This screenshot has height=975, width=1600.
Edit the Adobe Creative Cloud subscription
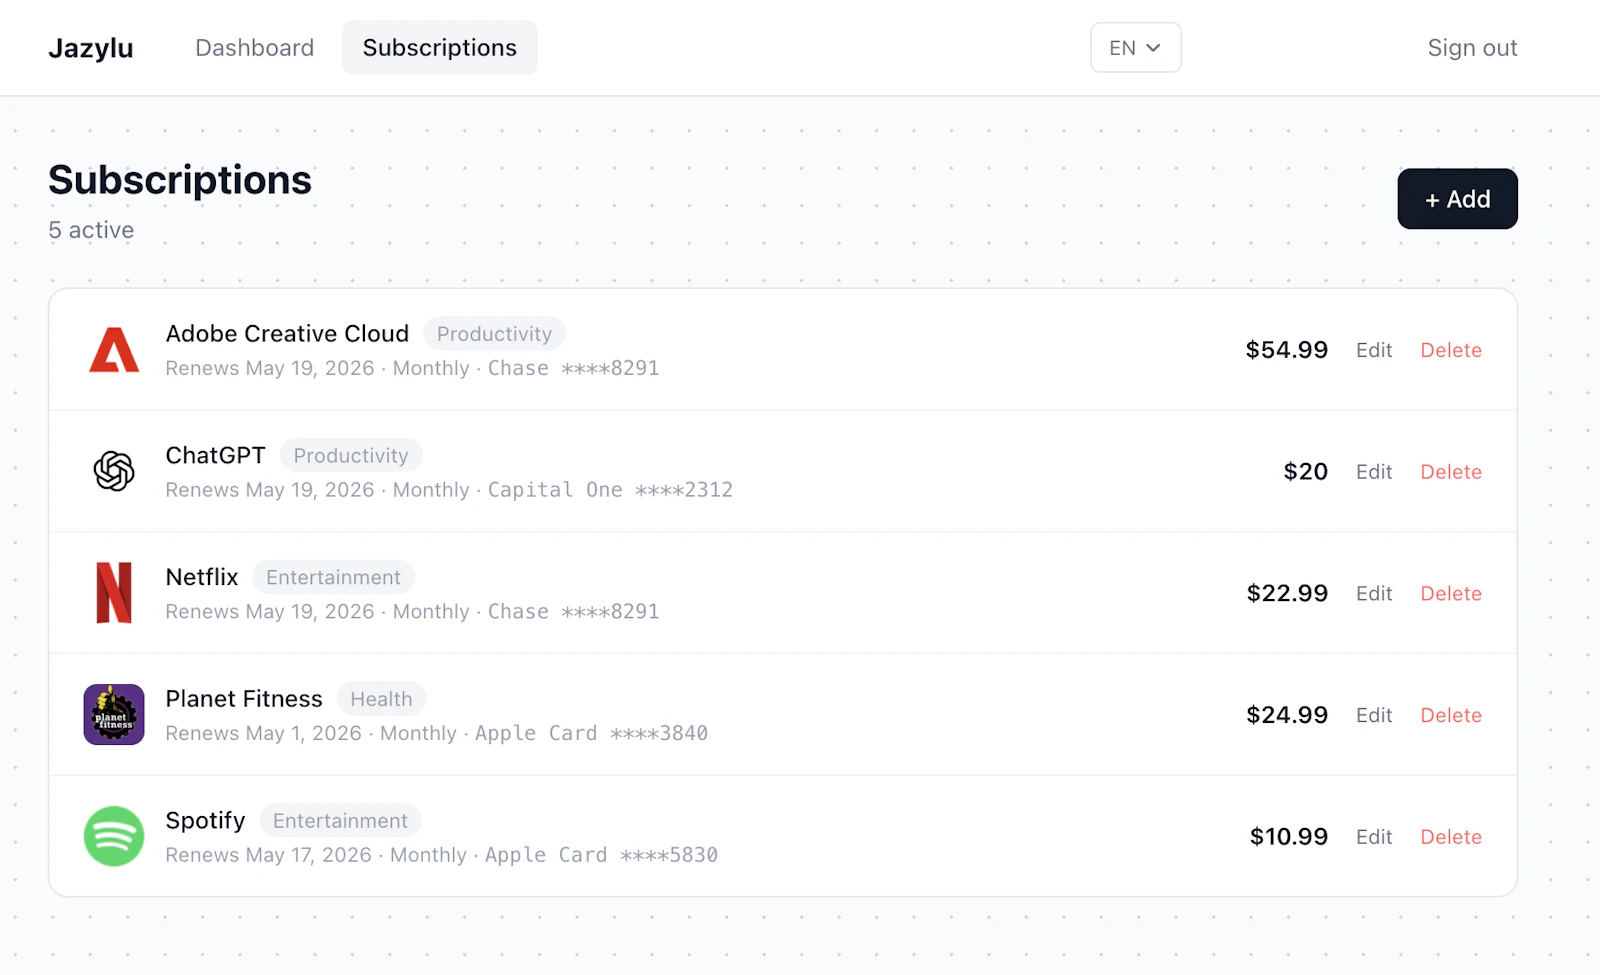(x=1374, y=350)
